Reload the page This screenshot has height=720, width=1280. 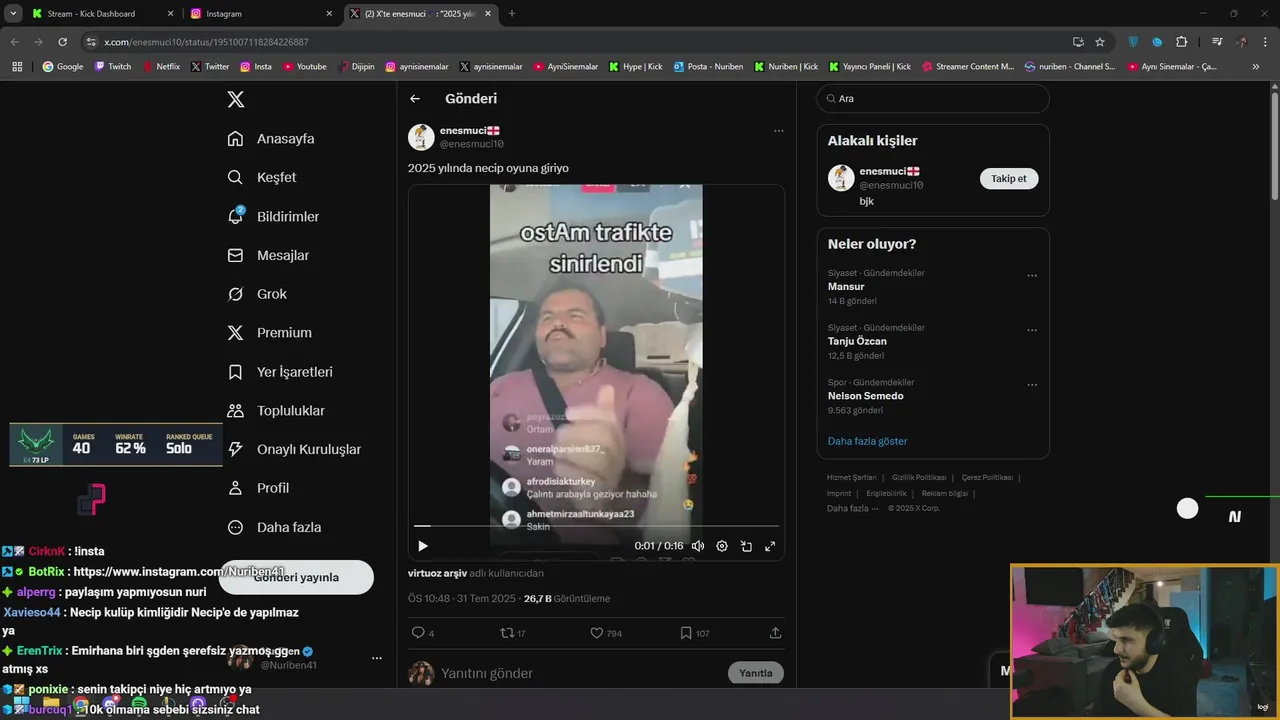(62, 42)
